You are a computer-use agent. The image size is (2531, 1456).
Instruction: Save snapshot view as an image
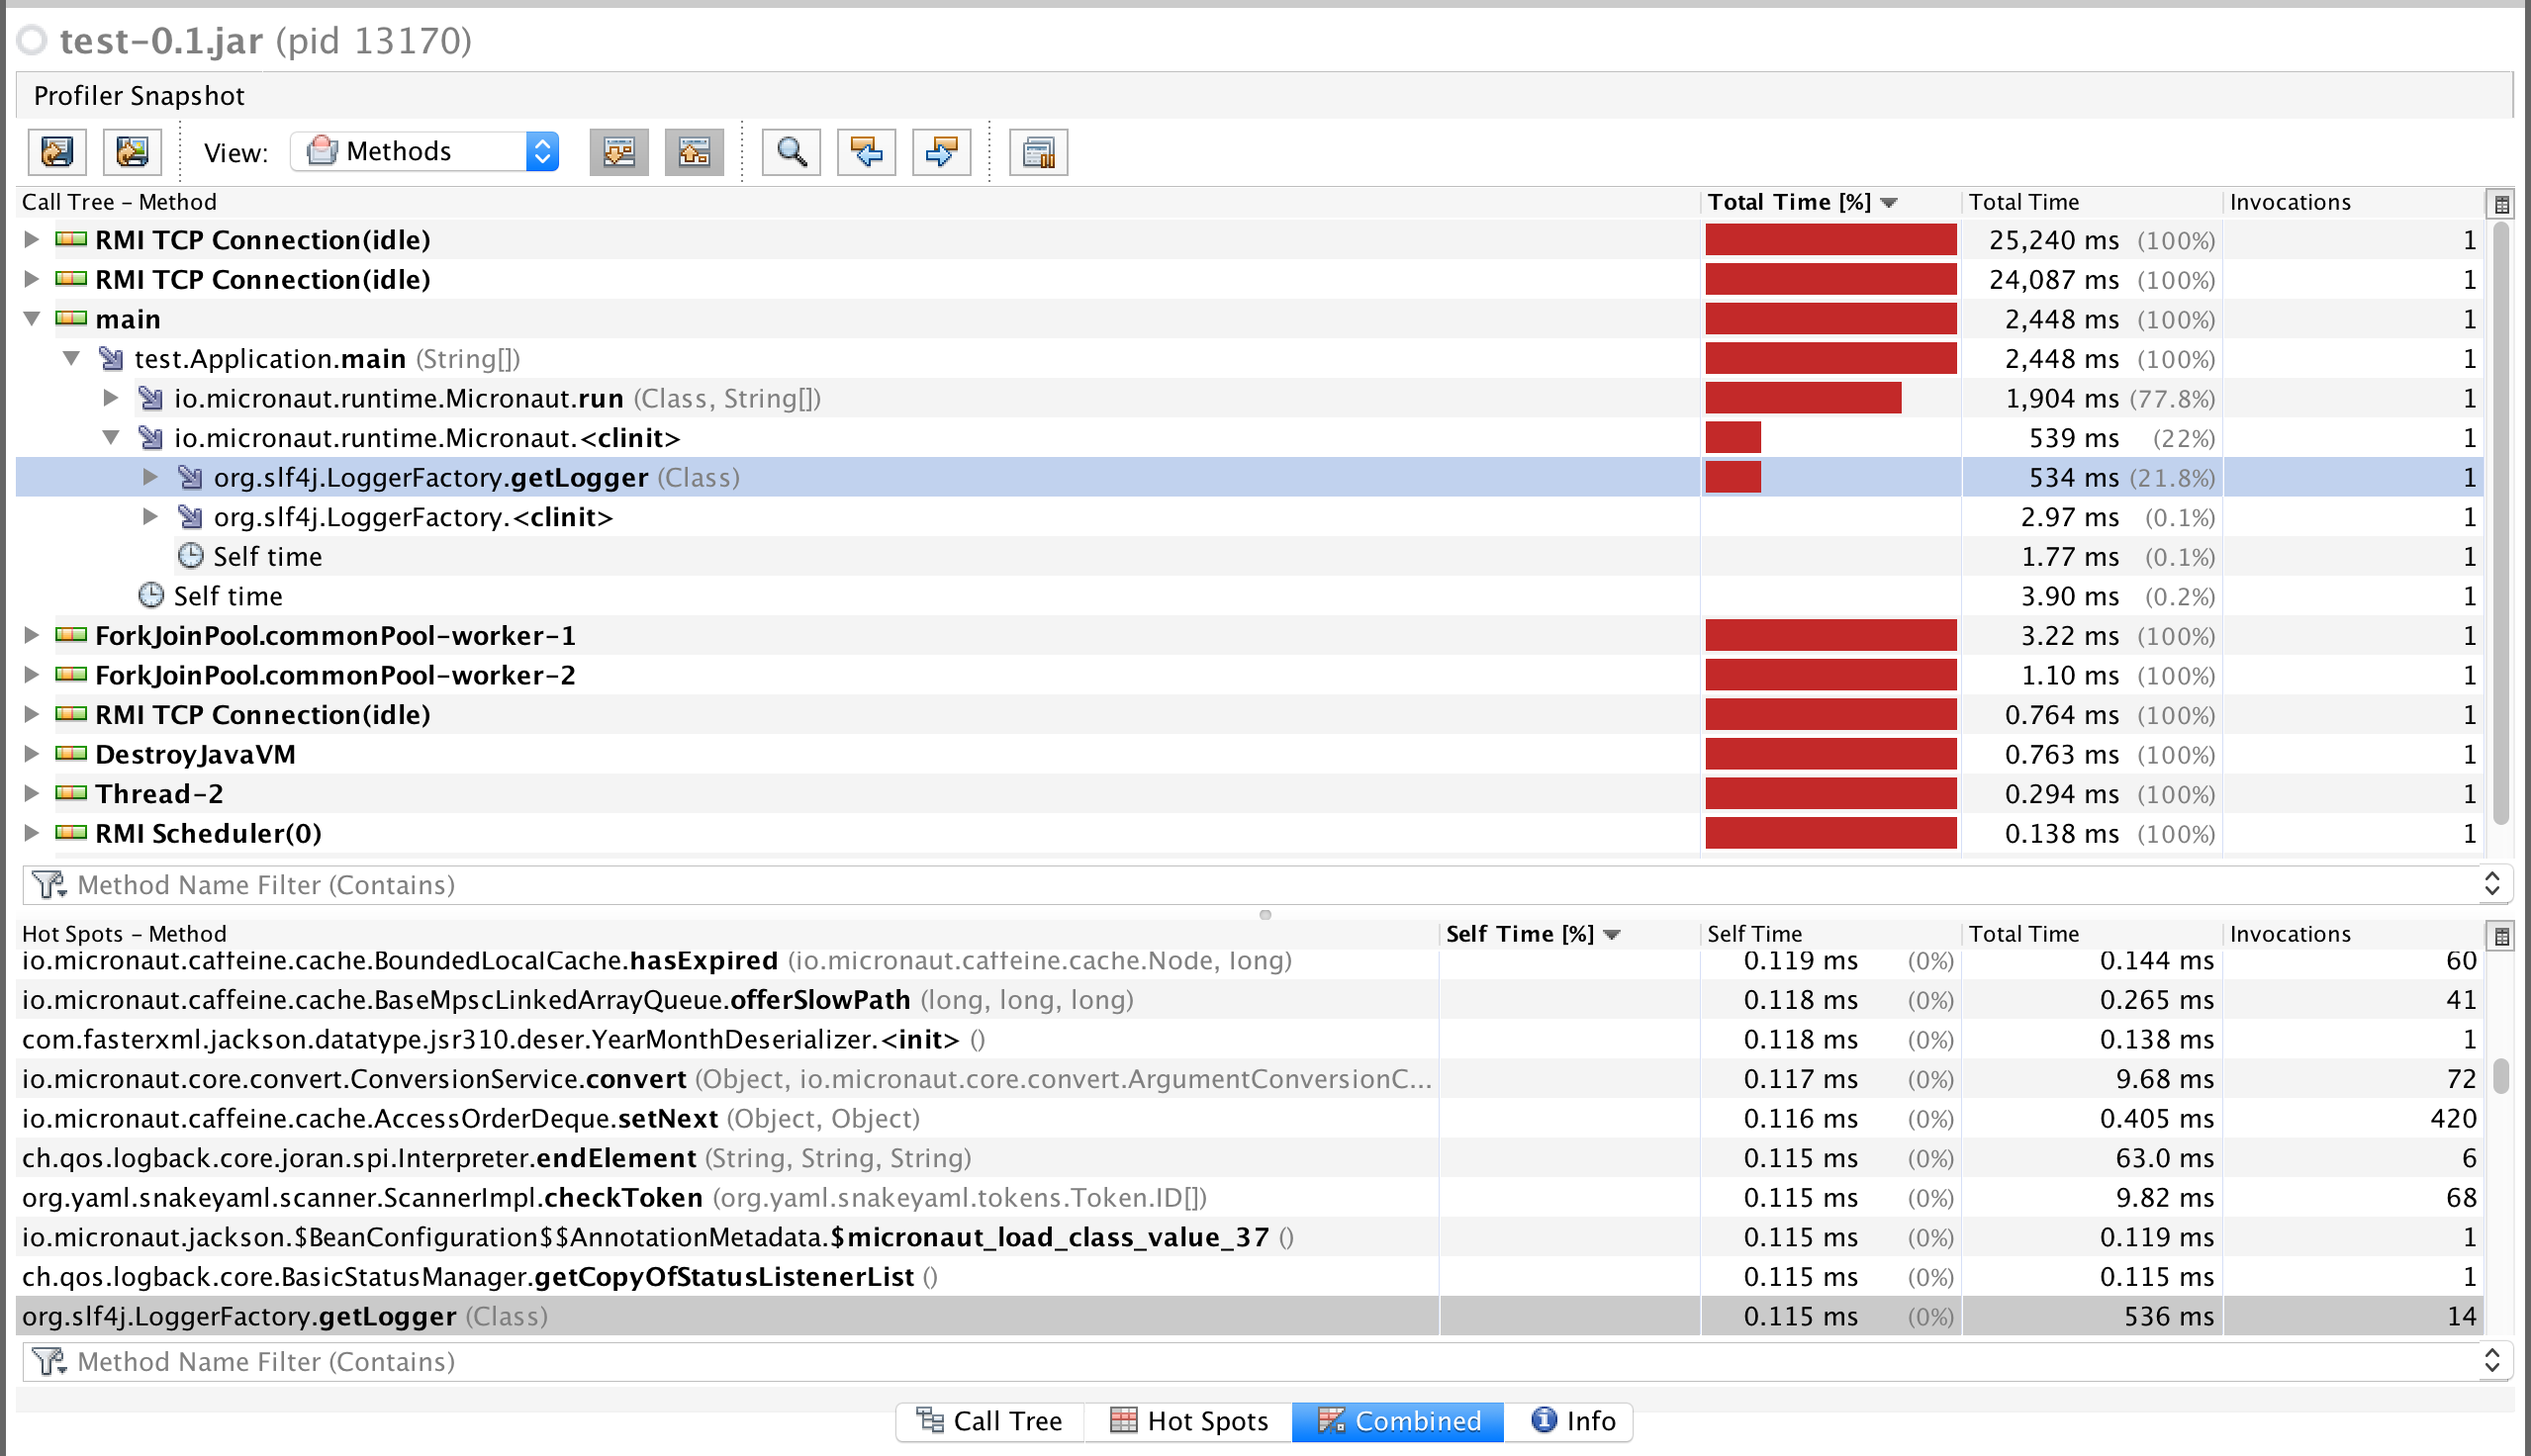pos(132,151)
